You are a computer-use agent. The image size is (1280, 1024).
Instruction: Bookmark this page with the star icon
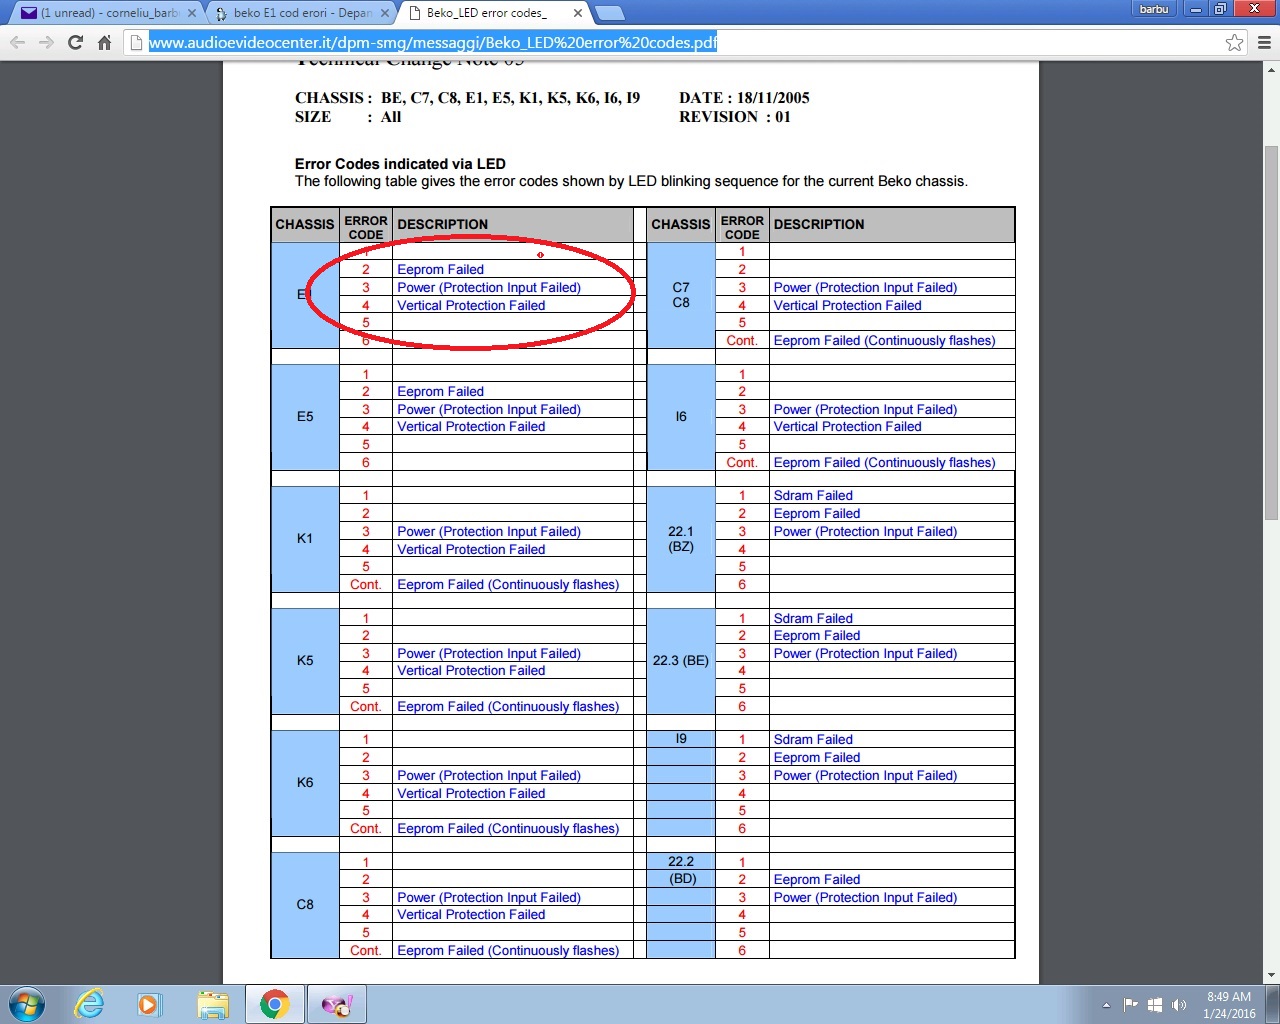[x=1234, y=43]
